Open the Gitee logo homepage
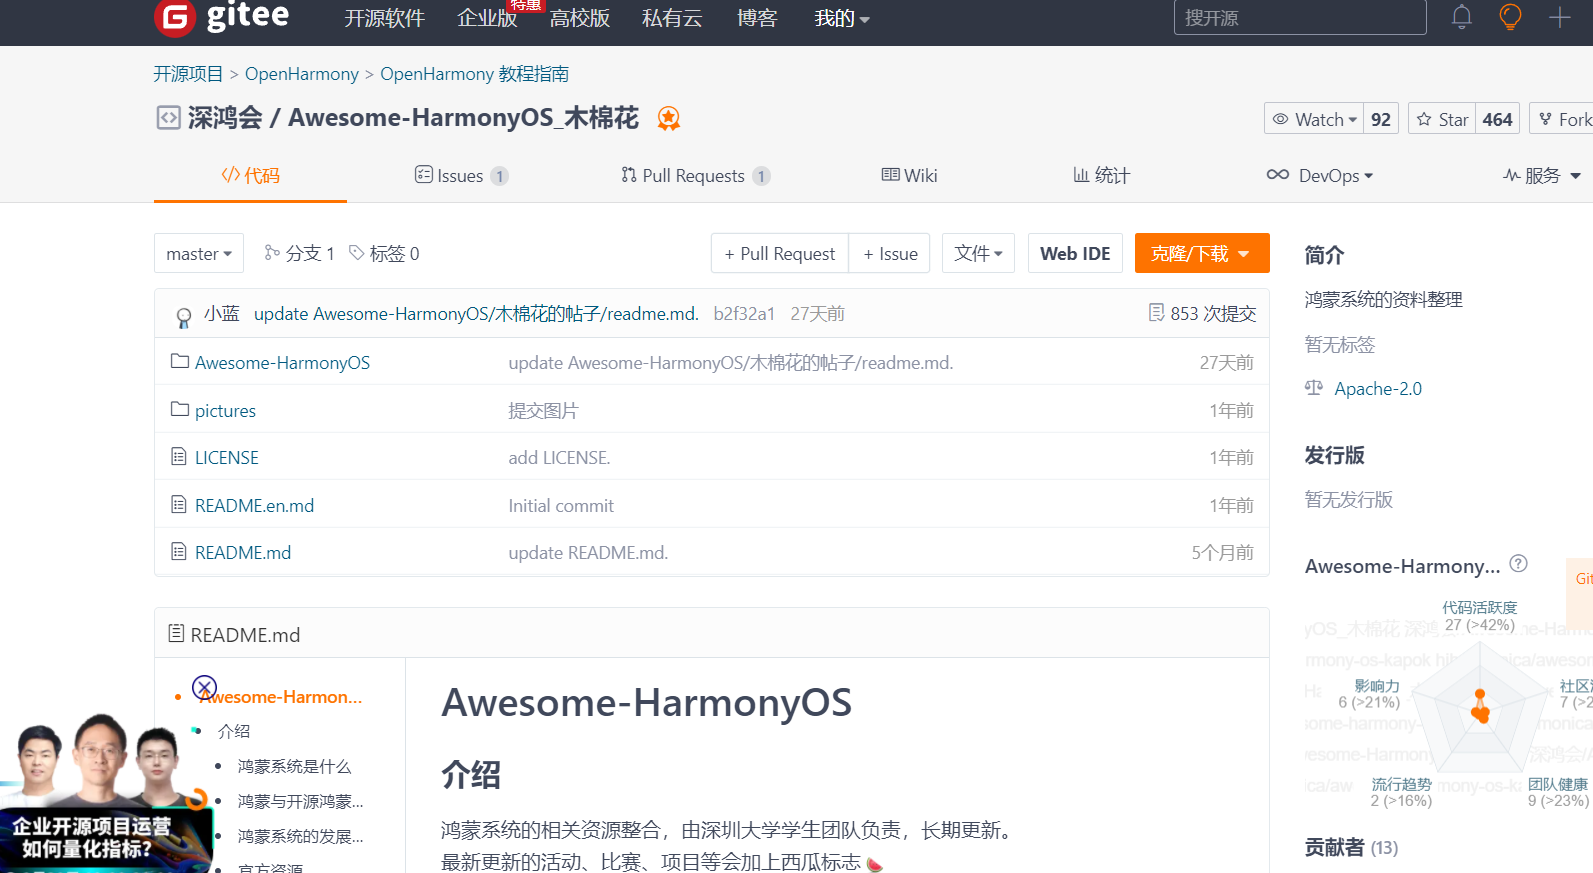The image size is (1593, 873). tap(222, 17)
